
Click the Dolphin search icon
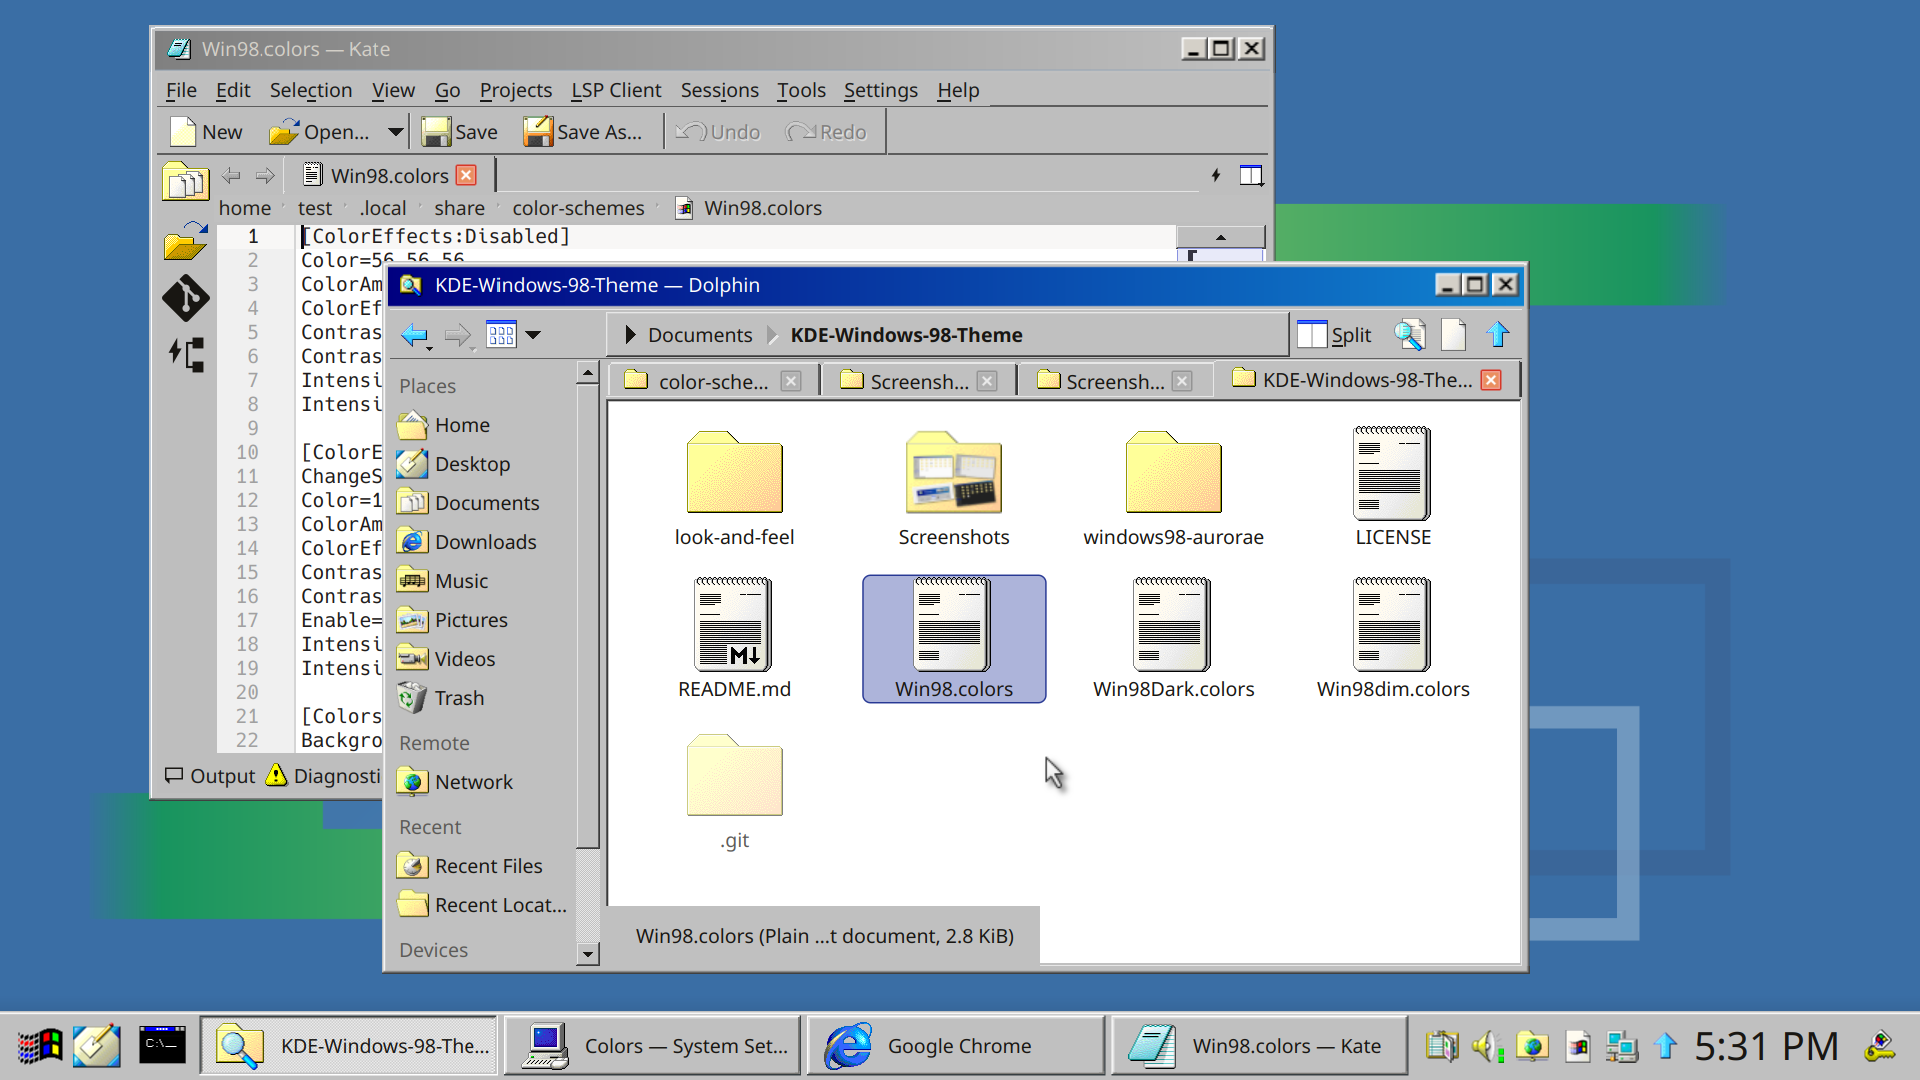point(1410,335)
